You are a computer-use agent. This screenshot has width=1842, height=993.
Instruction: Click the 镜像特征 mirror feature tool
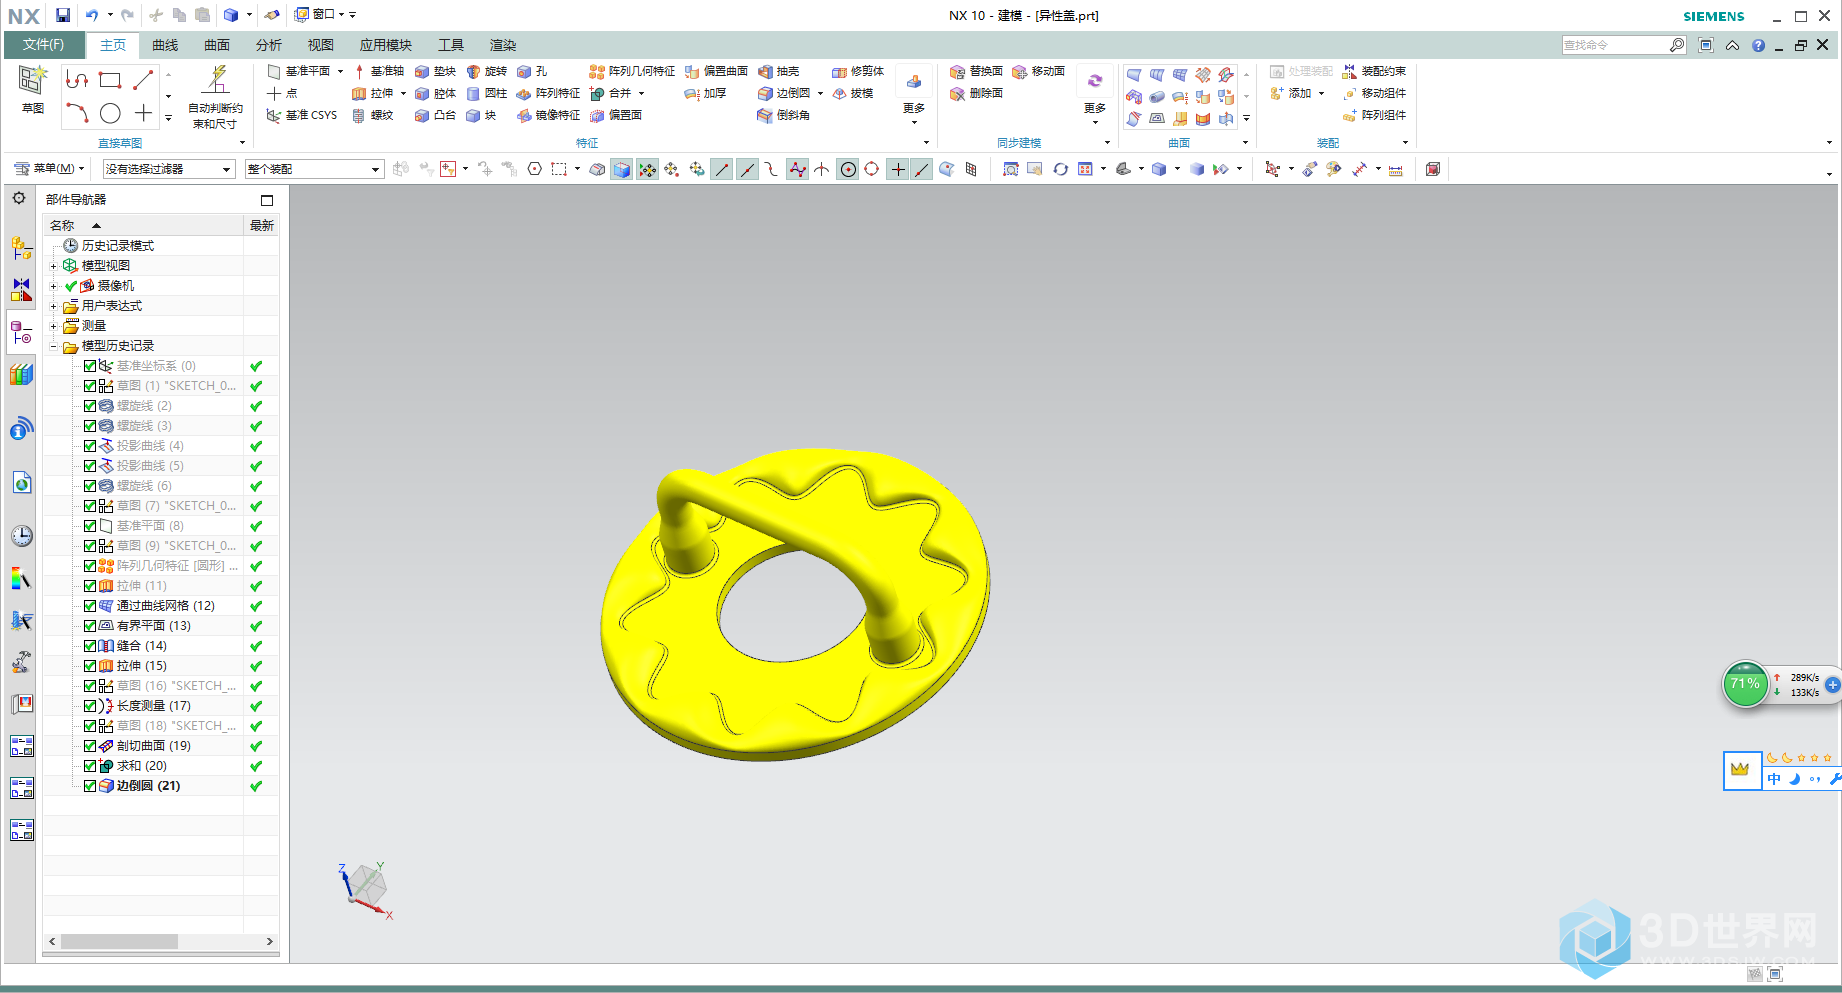pos(549,115)
